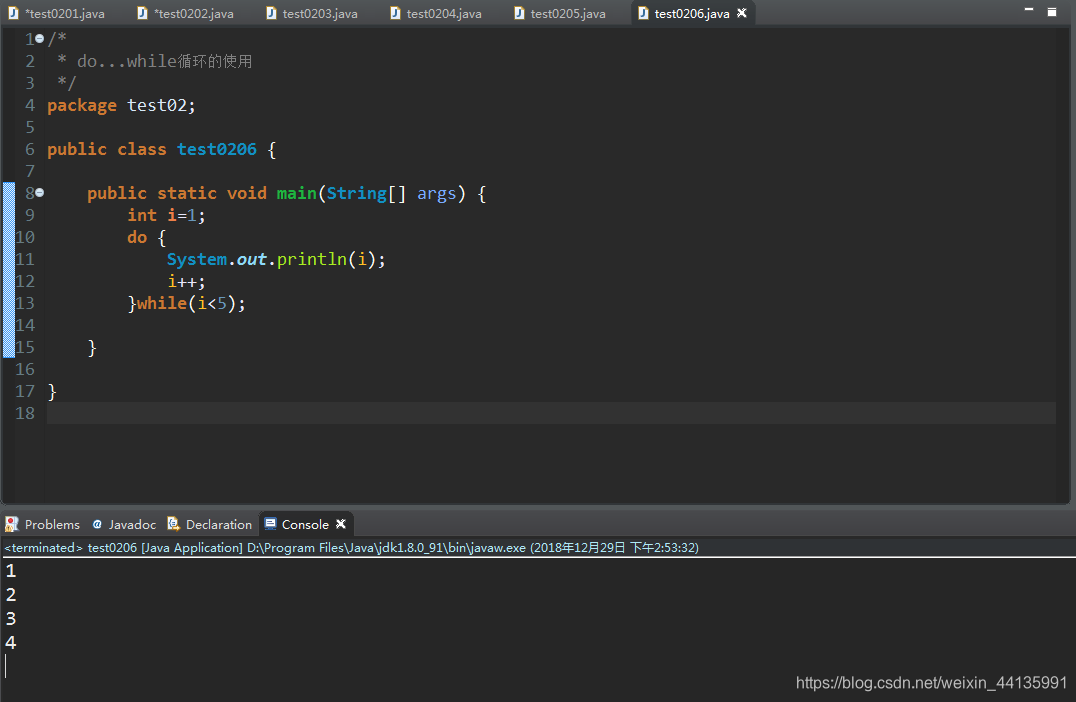The width and height of the screenshot is (1076, 702).
Task: Close the Console view
Action: click(340, 524)
